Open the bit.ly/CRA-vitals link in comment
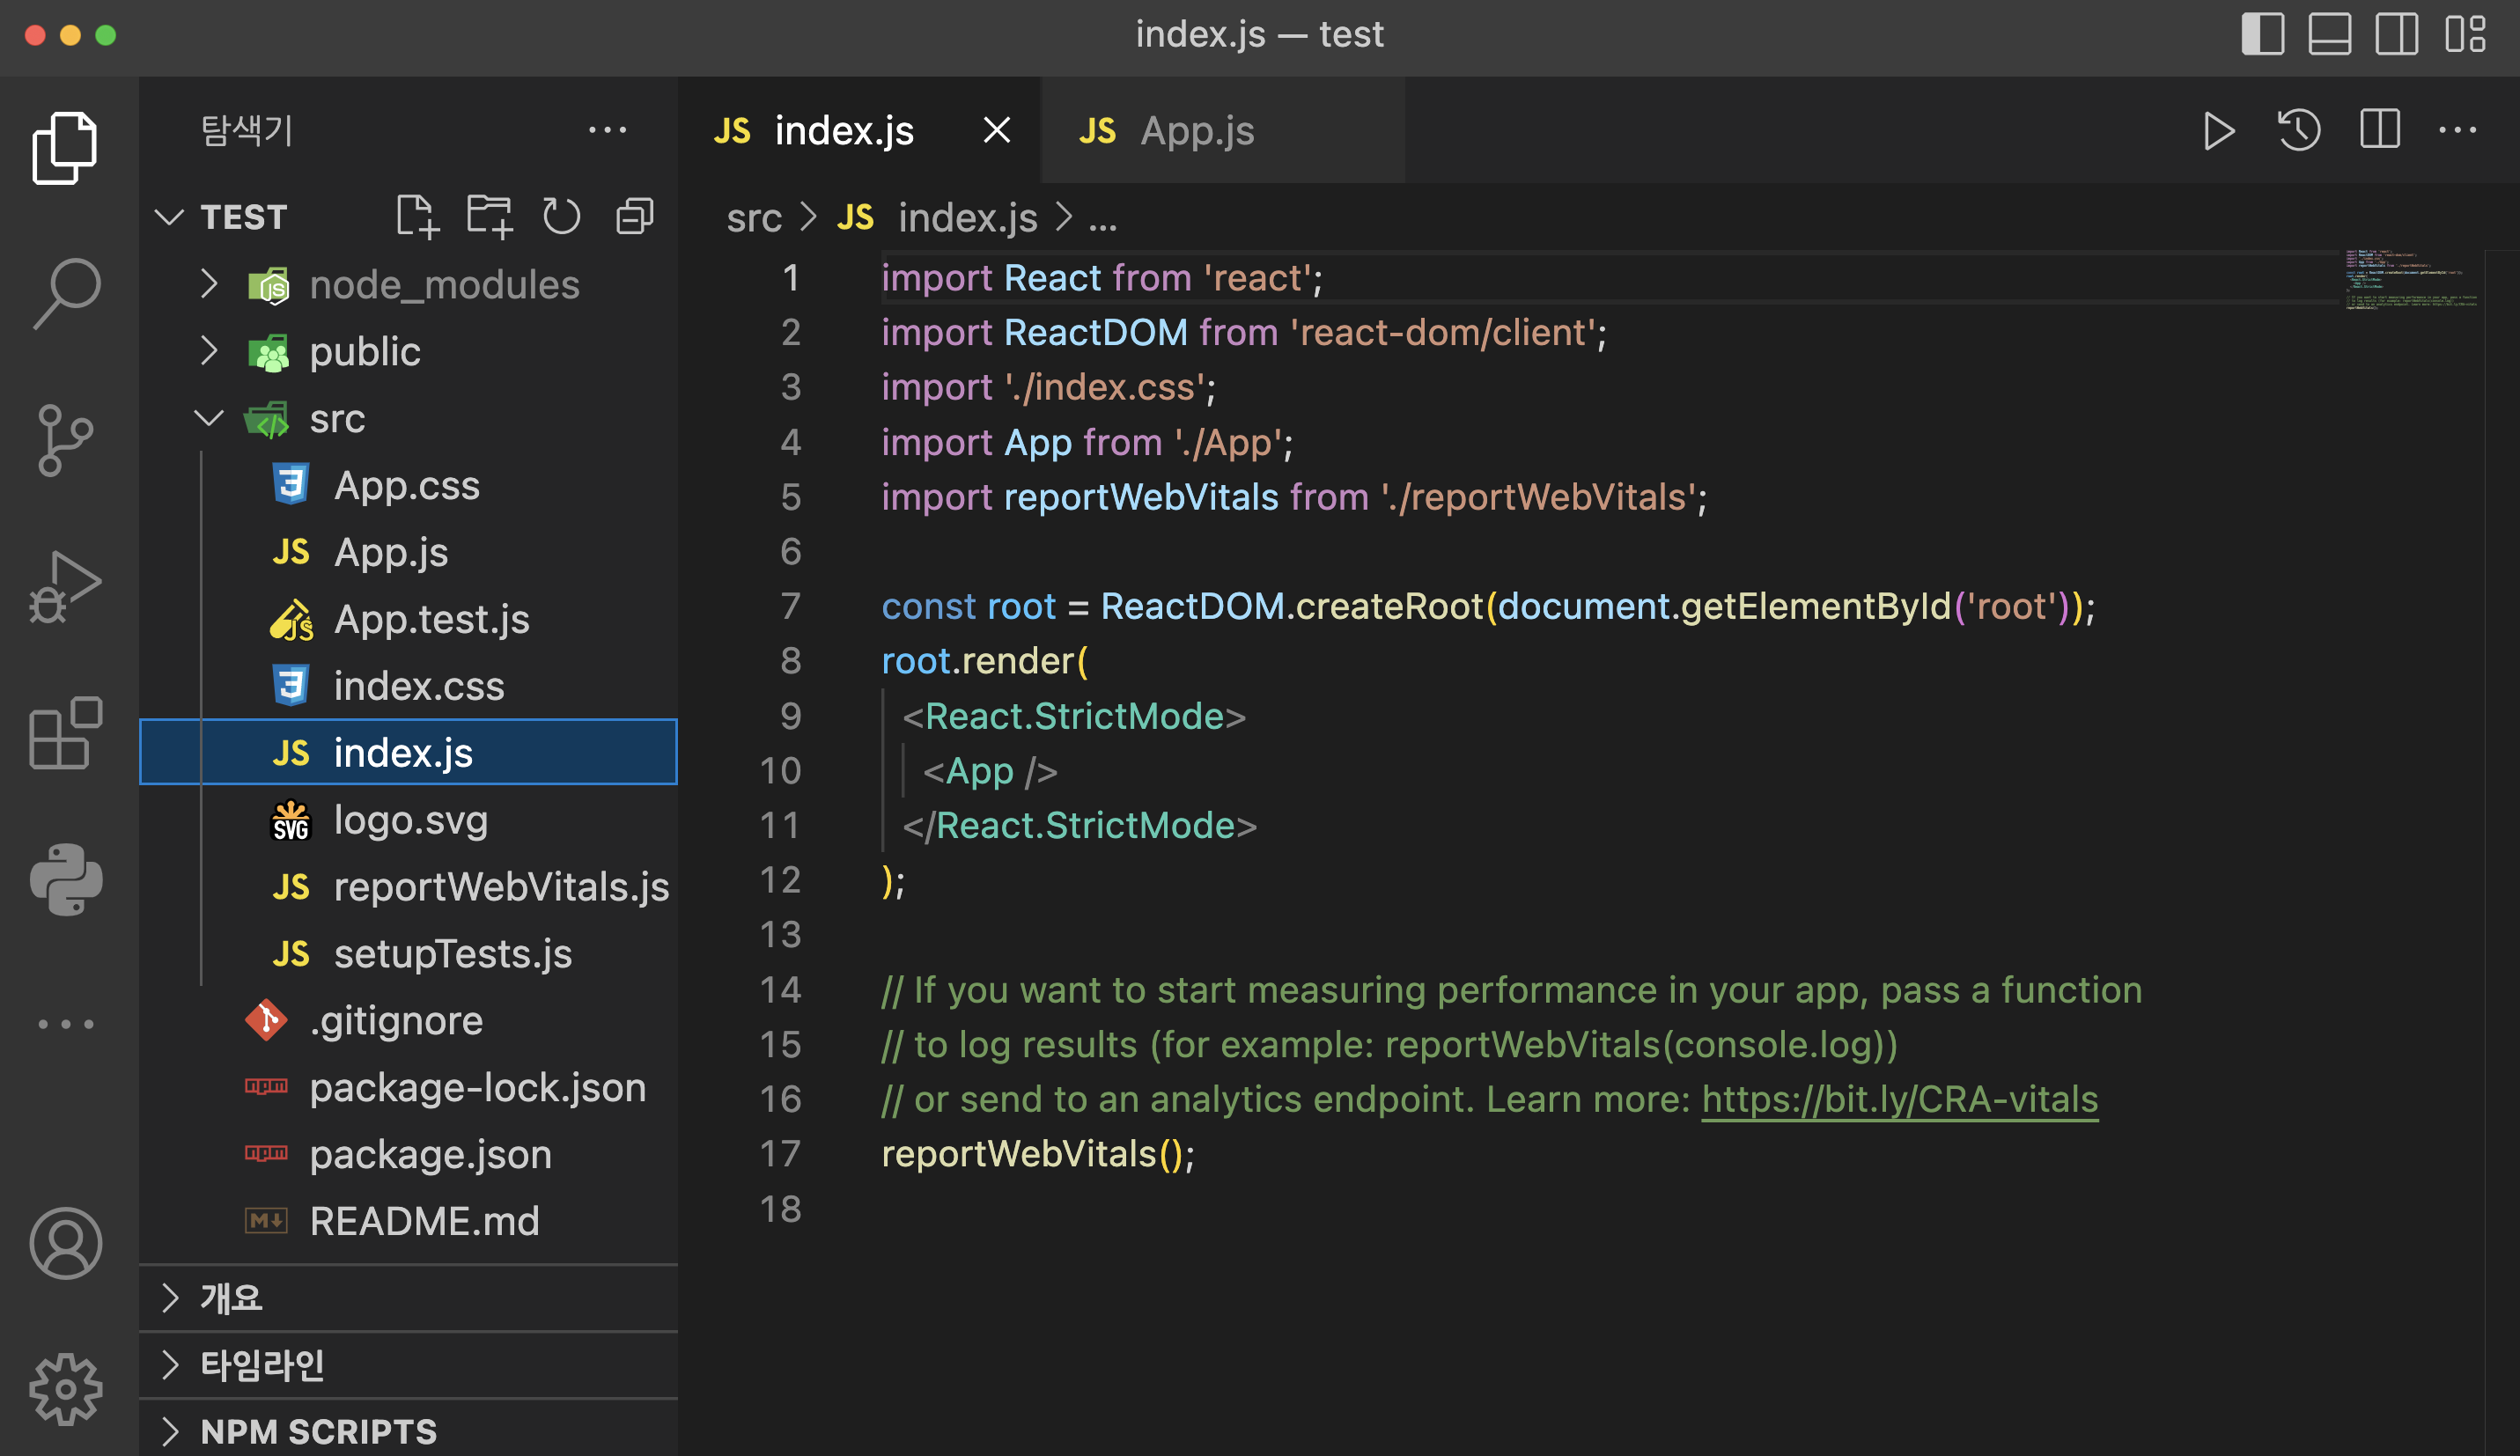Screen dimensions: 2520x1456 1899,1099
